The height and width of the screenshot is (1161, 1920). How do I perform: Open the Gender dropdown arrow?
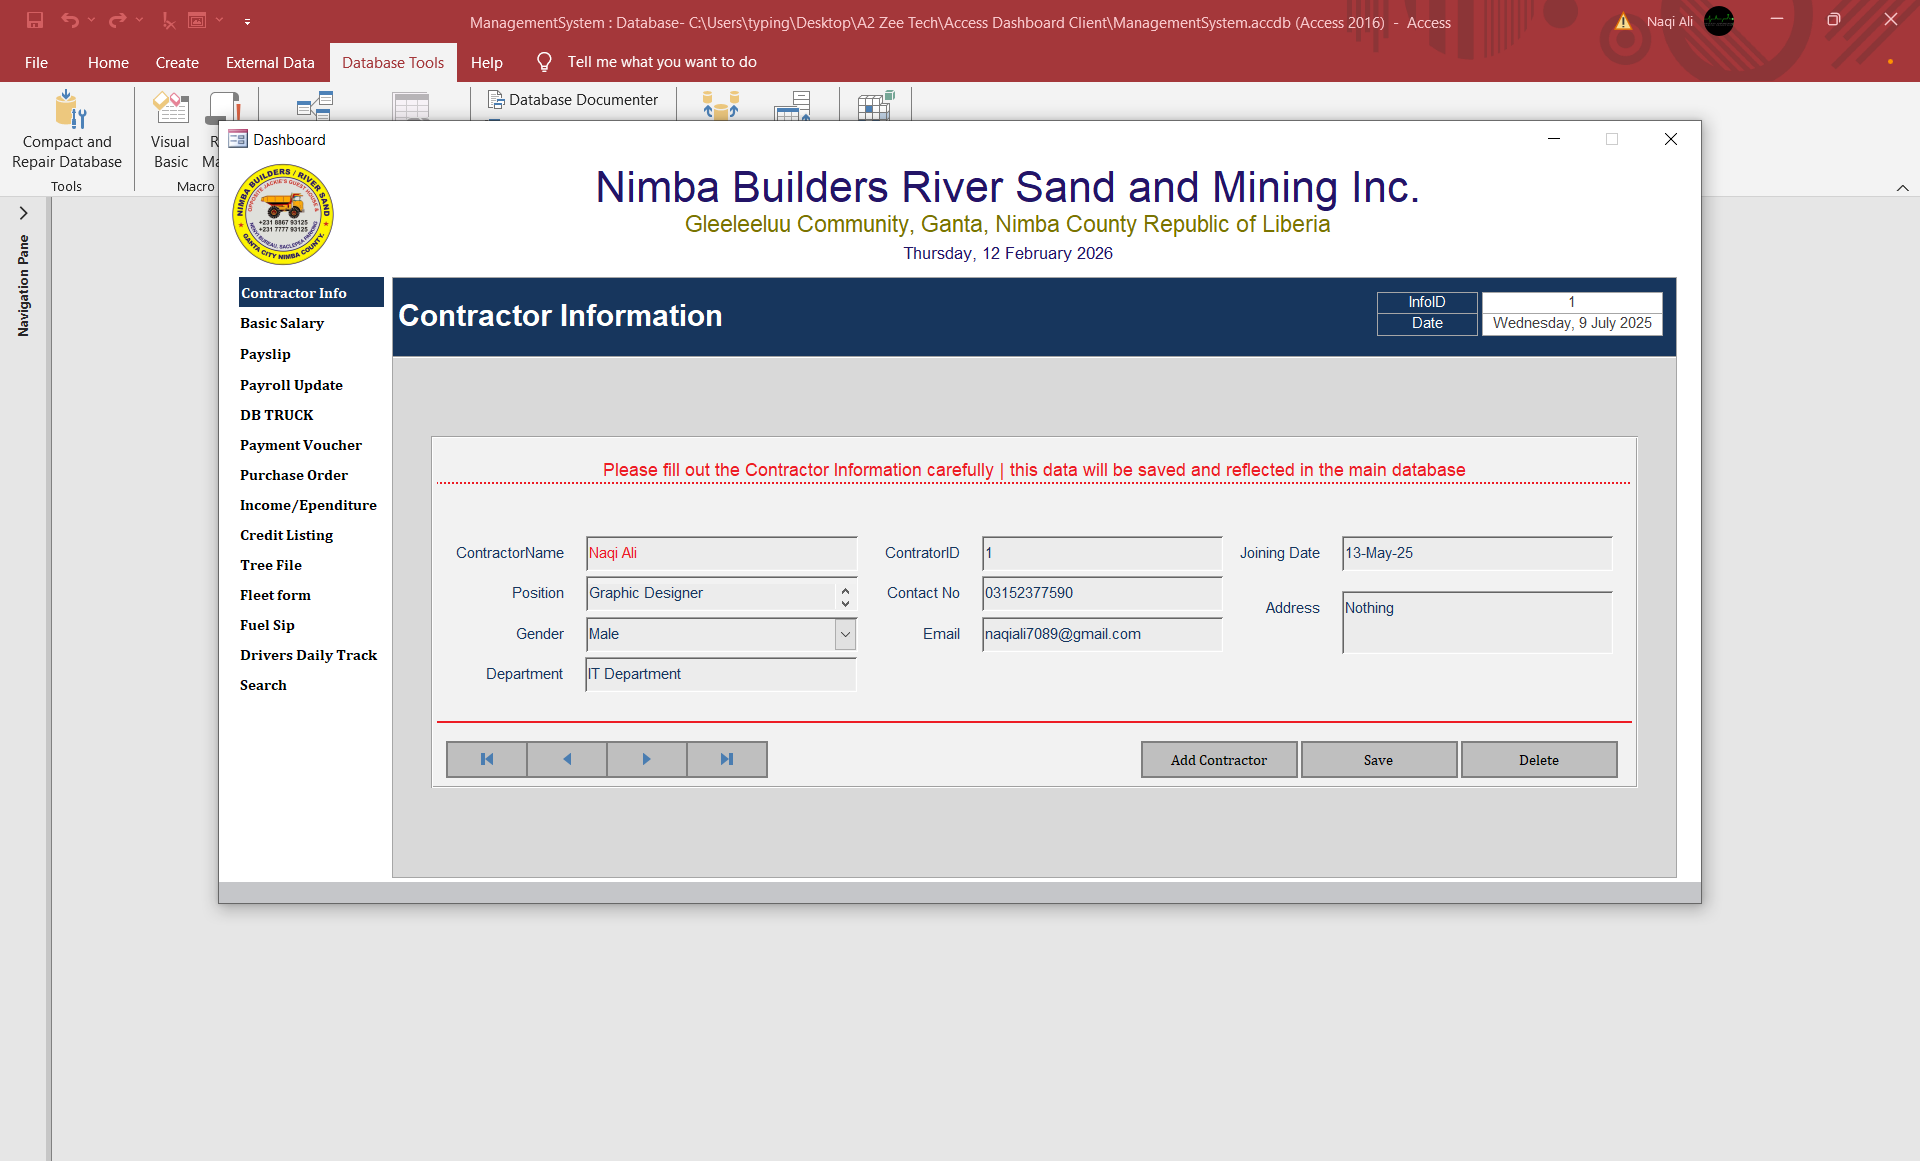845,634
